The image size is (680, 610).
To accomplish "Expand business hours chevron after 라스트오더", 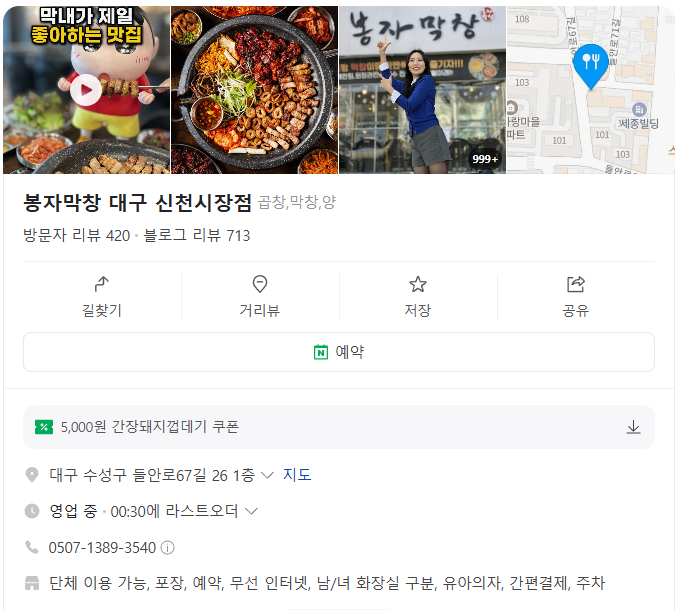I will (251, 511).
